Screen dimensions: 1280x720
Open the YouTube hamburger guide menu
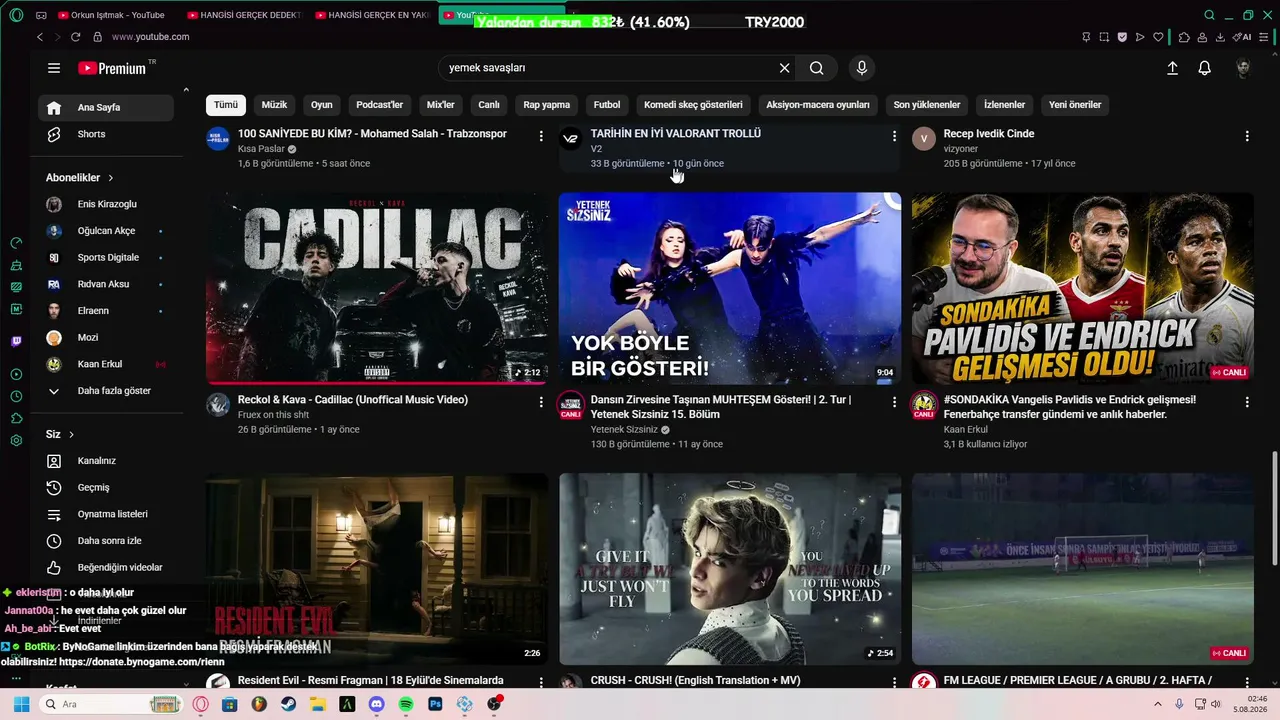tap(54, 68)
